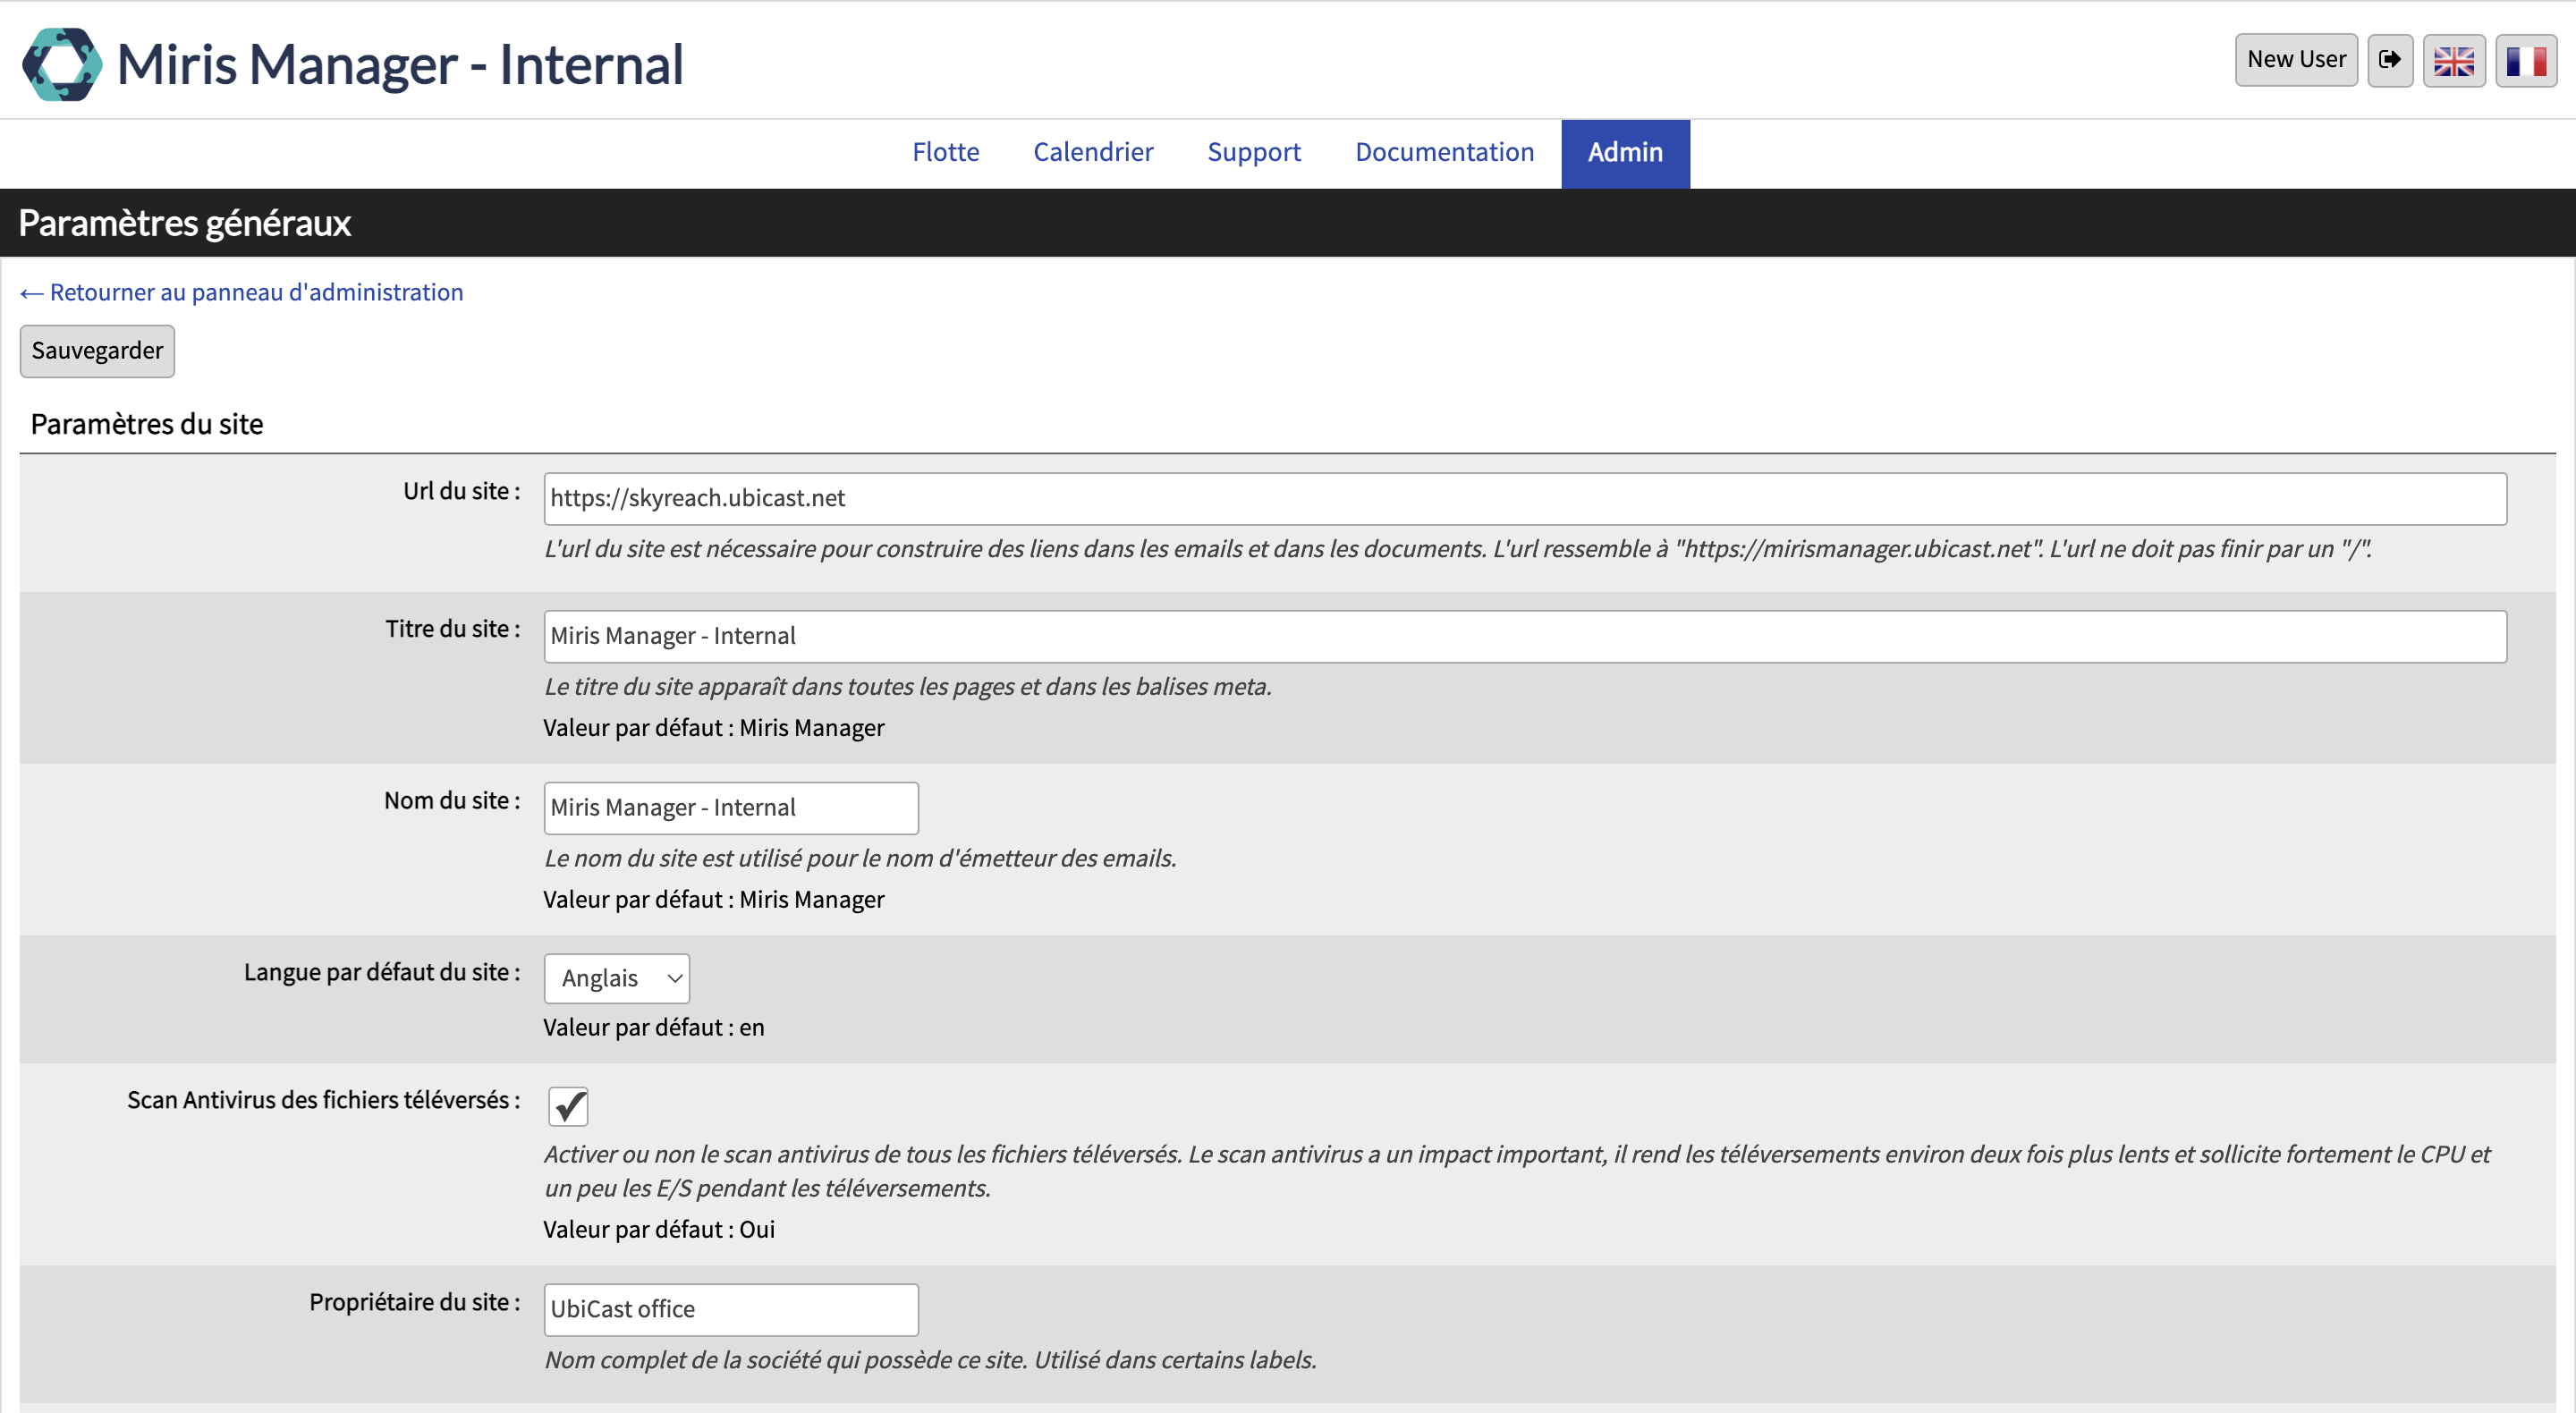2576x1413 pixels.
Task: Switch language with the French flag
Action: pos(2526,60)
